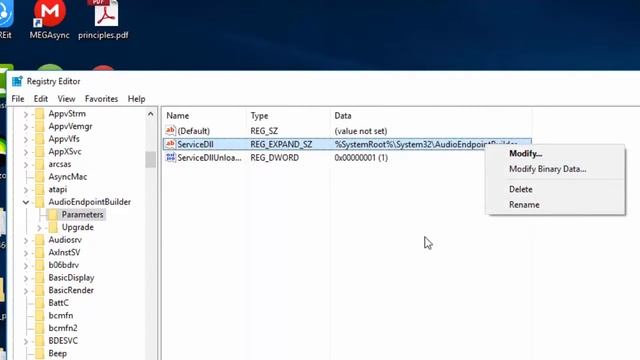Click the 0x00000001 (1) data cell

point(361,158)
